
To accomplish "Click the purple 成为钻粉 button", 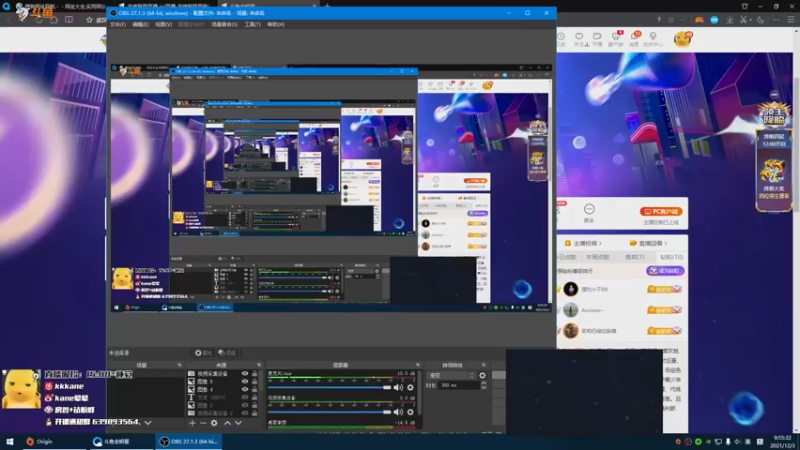I will pyautogui.click(x=665, y=271).
